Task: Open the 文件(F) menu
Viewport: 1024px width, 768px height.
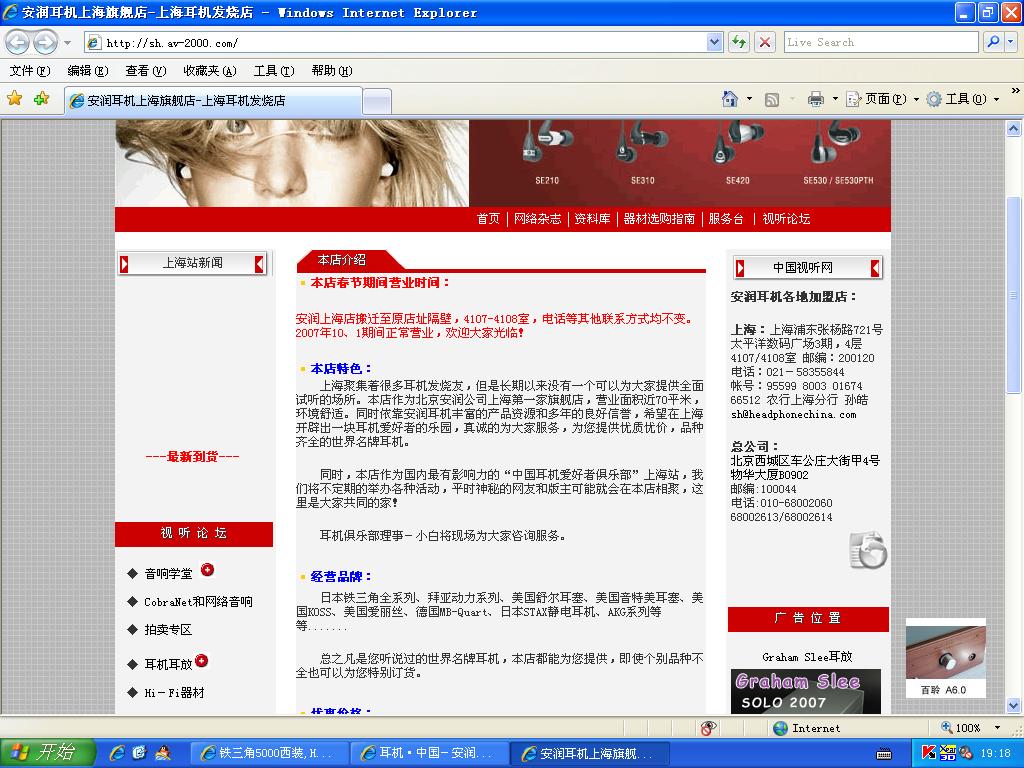Action: pos(30,71)
